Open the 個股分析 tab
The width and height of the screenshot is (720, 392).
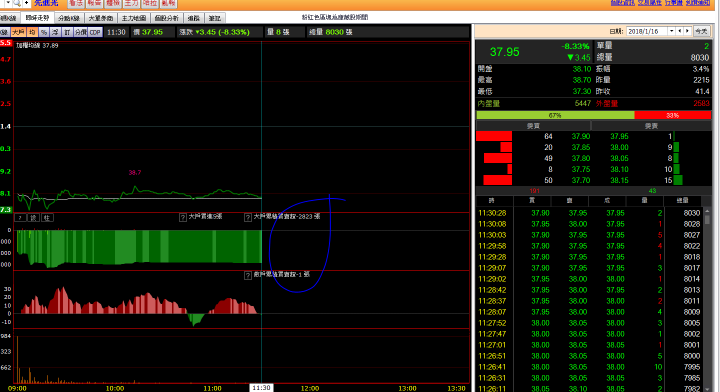(x=167, y=18)
